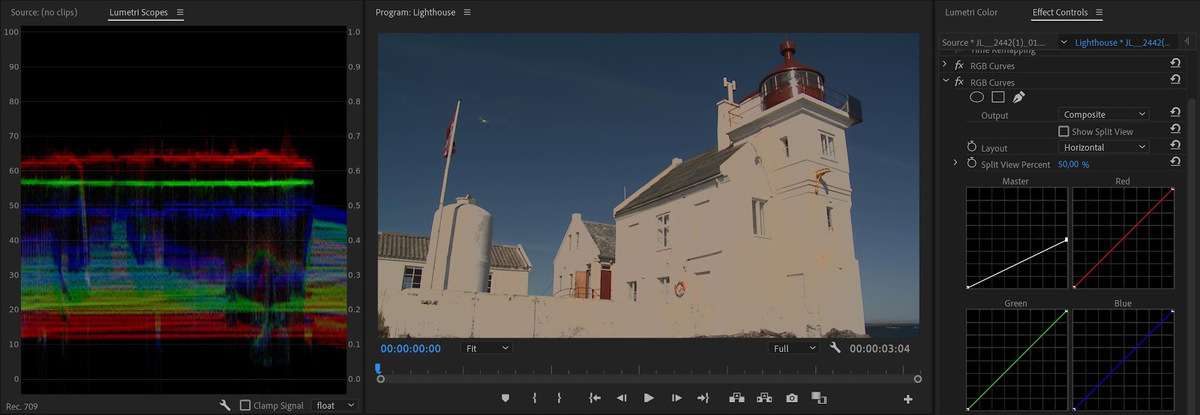
Task: Reset the first RGB Curves effect
Action: pyautogui.click(x=1176, y=65)
